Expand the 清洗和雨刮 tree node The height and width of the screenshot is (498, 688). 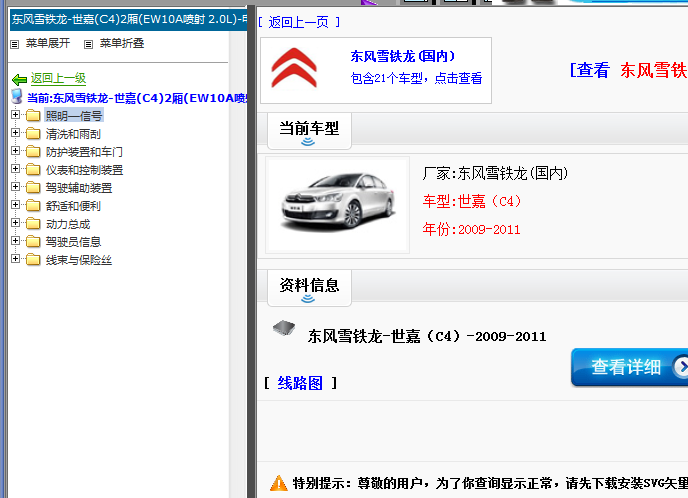click(x=15, y=133)
